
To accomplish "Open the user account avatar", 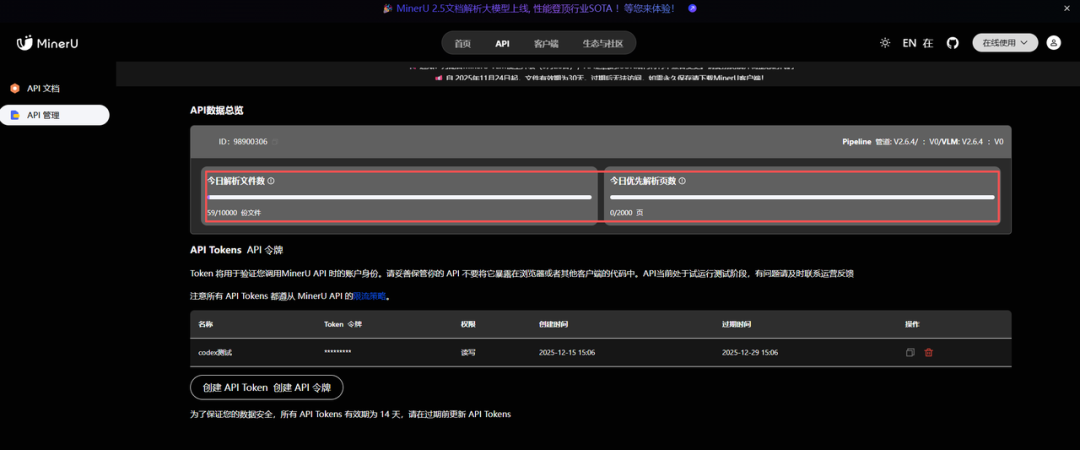I will 1053,43.
